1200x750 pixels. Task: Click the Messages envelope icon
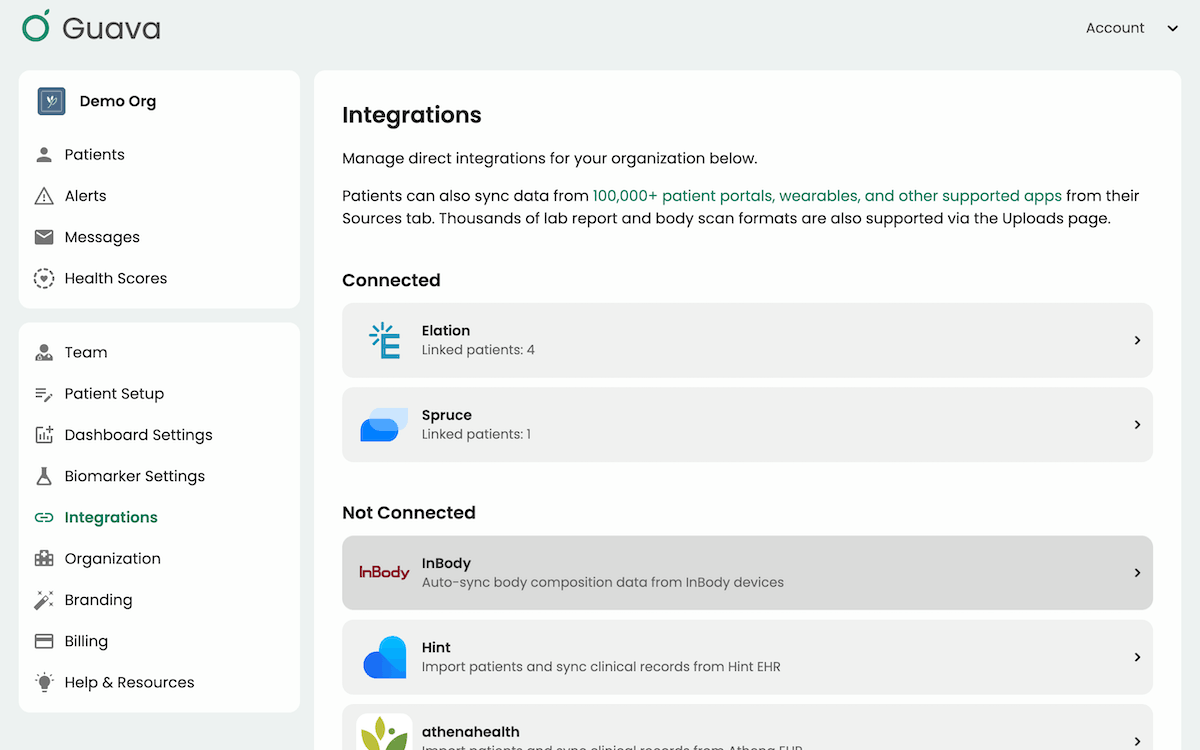coord(44,237)
